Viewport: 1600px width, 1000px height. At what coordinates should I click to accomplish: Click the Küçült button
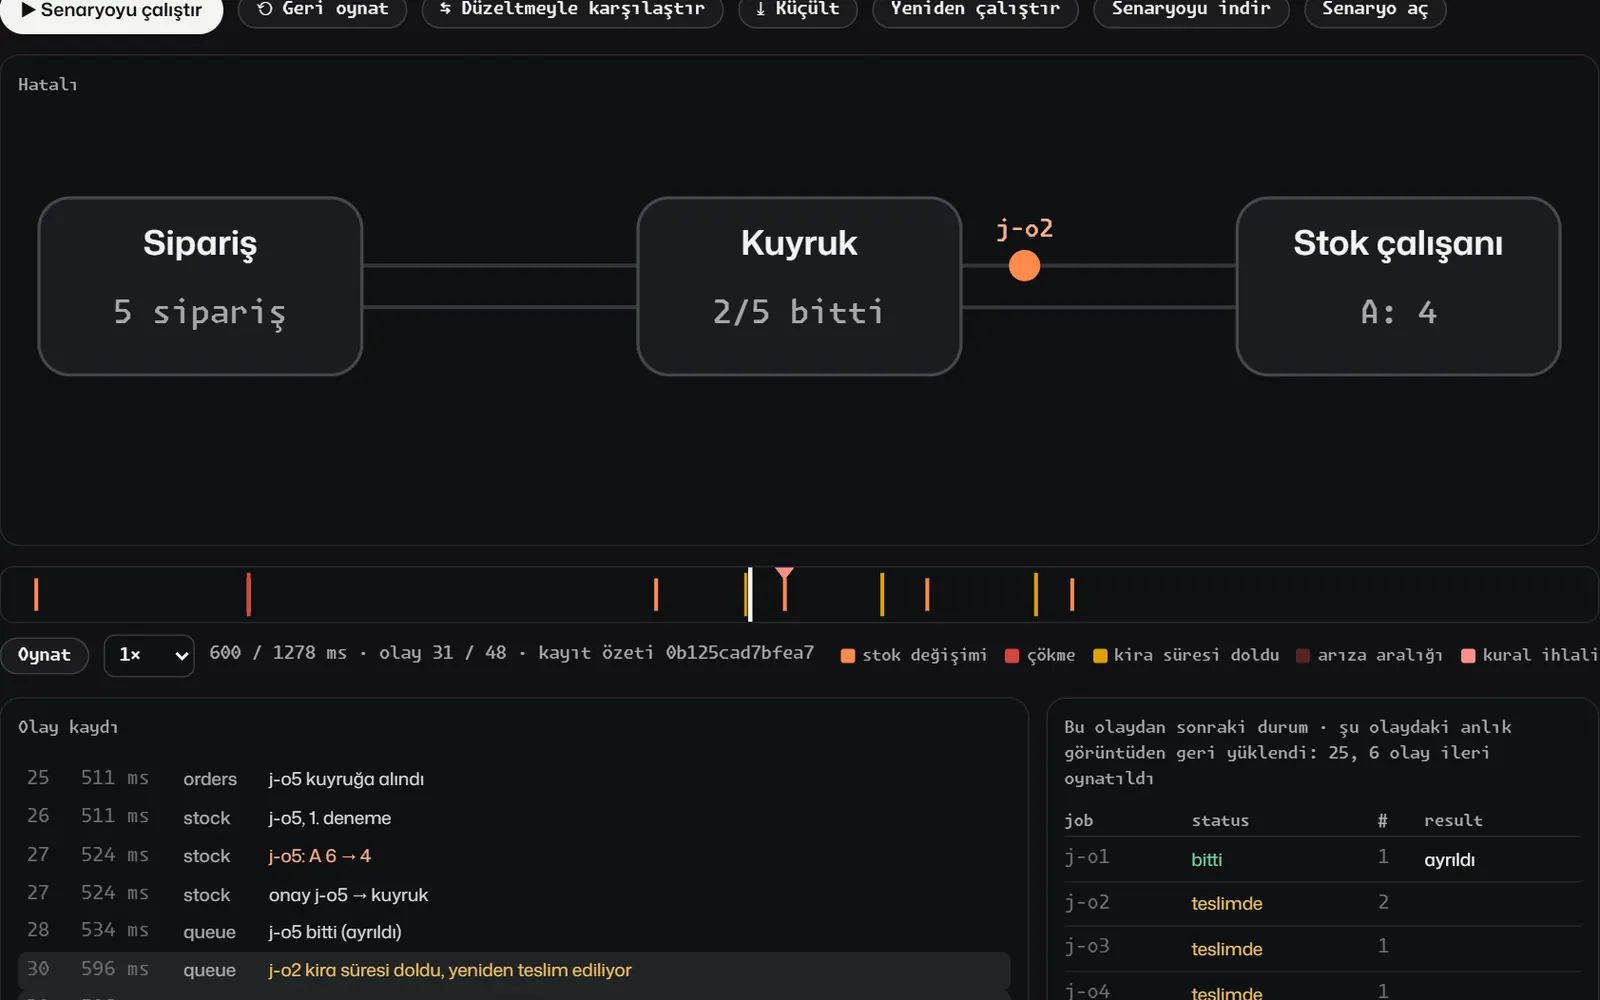(x=797, y=10)
